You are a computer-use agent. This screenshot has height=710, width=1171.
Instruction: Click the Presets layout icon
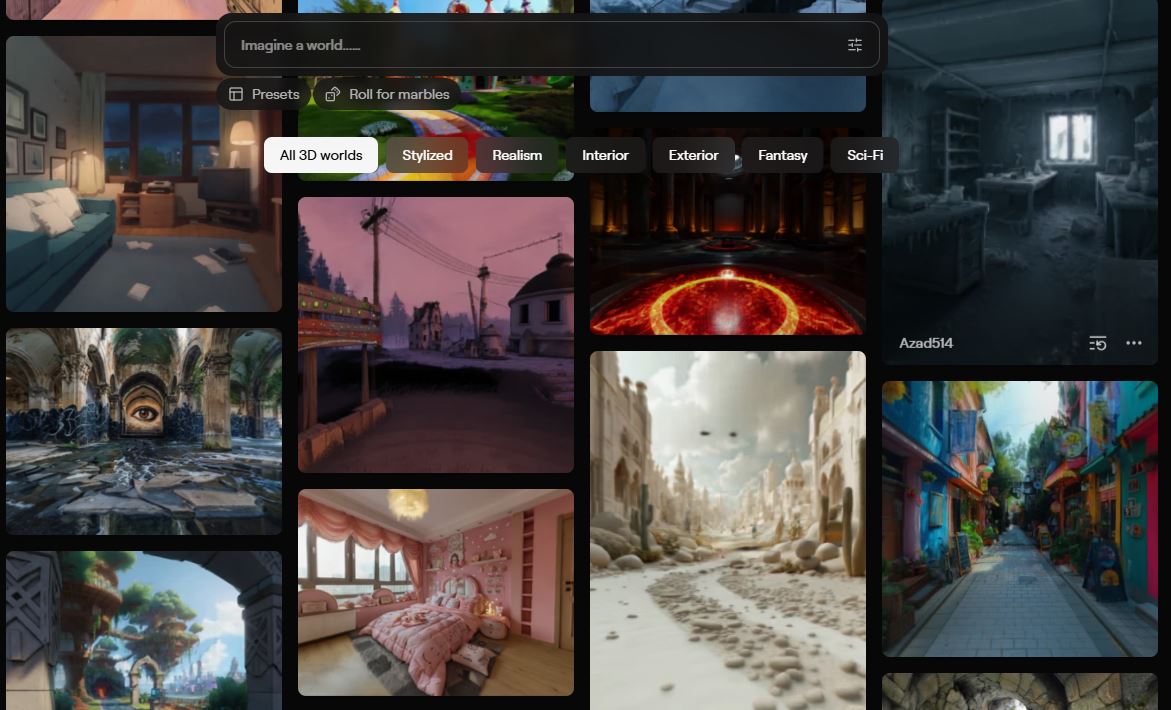[x=236, y=94]
